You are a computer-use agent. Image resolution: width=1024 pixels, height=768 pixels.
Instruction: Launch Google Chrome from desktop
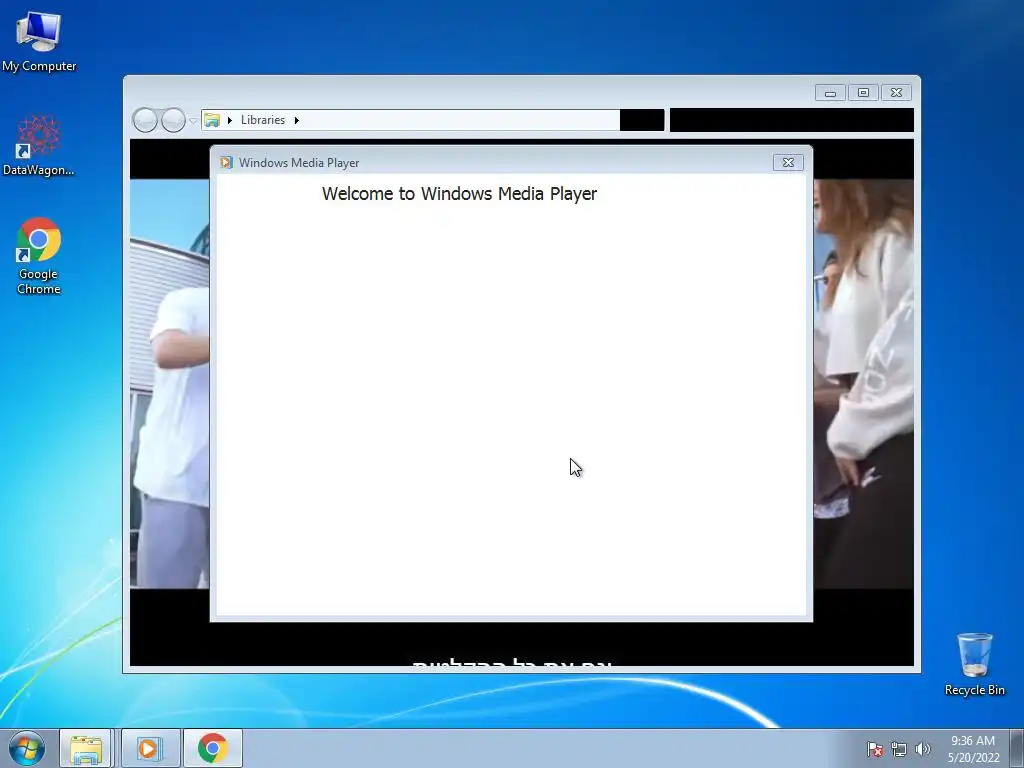click(39, 255)
